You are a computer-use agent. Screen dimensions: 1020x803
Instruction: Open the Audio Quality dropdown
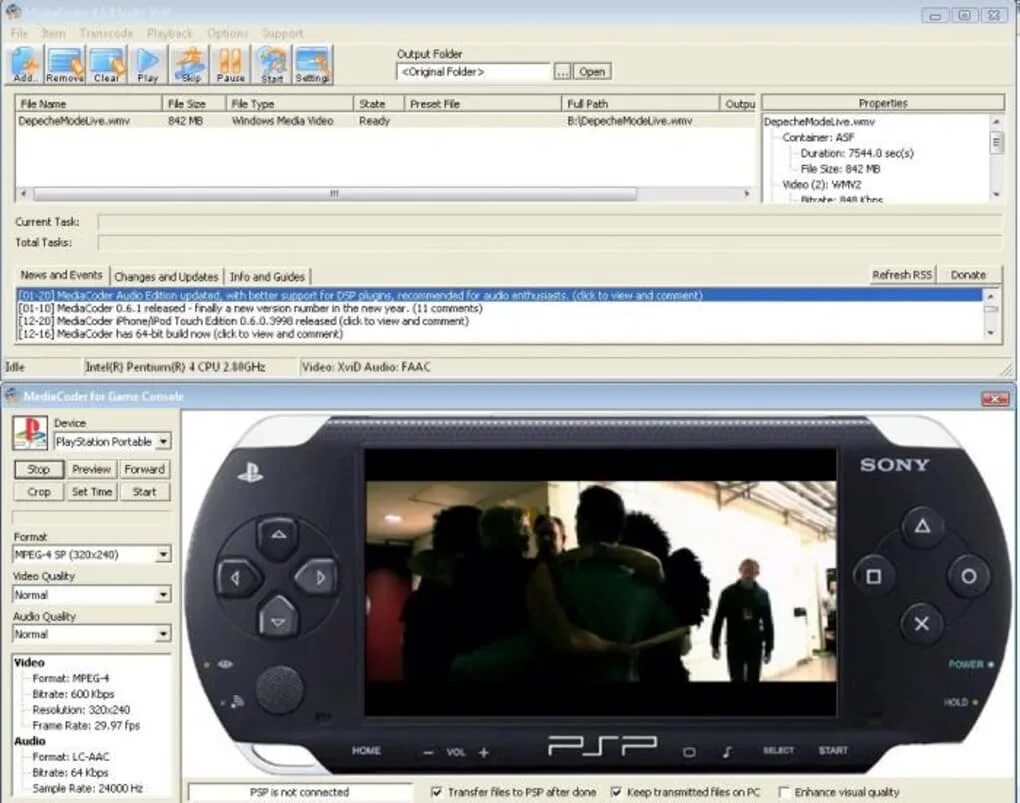coord(92,634)
